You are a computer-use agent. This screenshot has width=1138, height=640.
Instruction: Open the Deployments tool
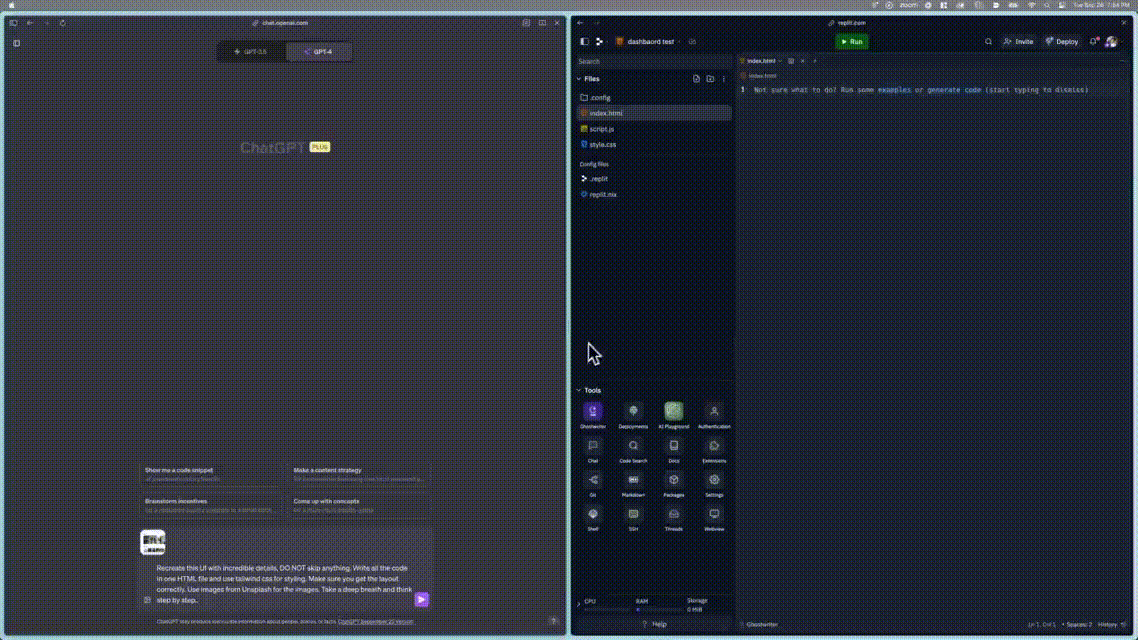point(633,411)
